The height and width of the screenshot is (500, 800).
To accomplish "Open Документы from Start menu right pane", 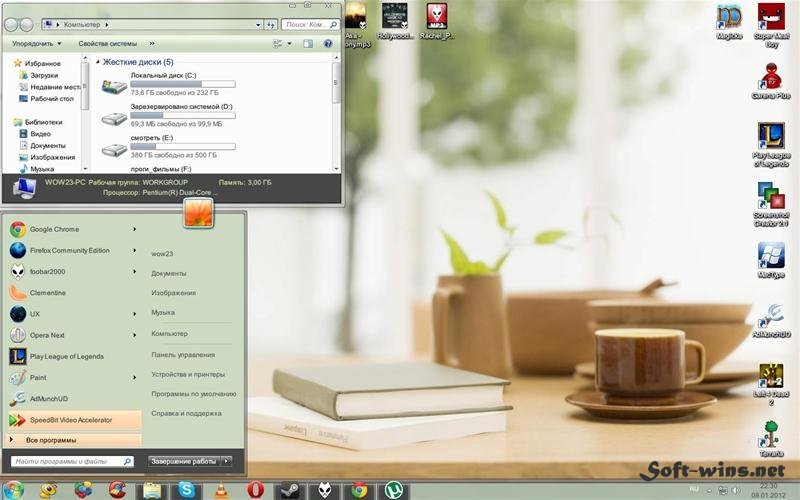I will tap(169, 273).
